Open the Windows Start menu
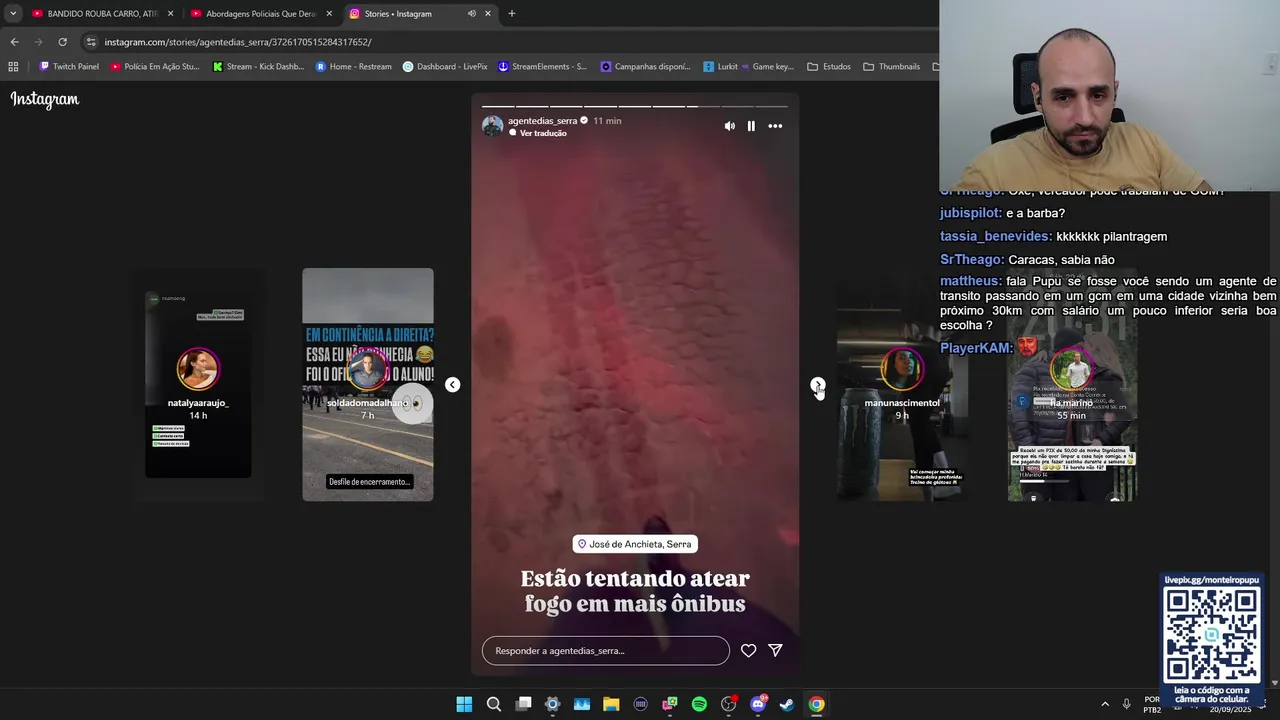 pos(464,704)
